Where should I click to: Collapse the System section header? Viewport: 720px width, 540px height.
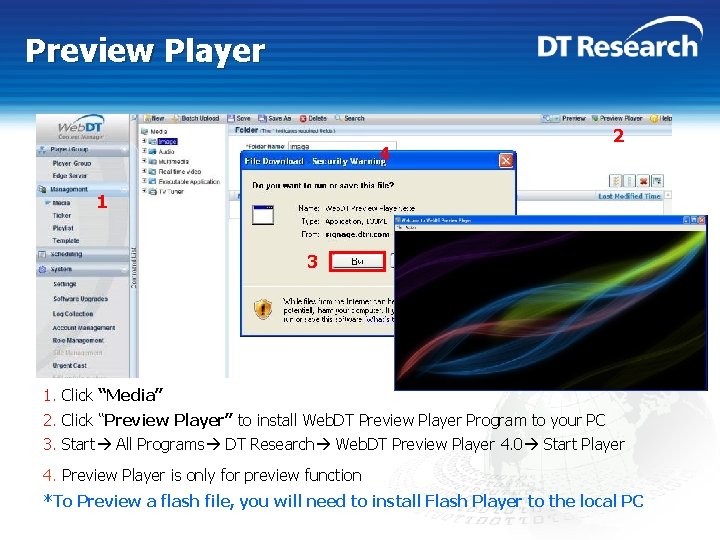[83, 269]
